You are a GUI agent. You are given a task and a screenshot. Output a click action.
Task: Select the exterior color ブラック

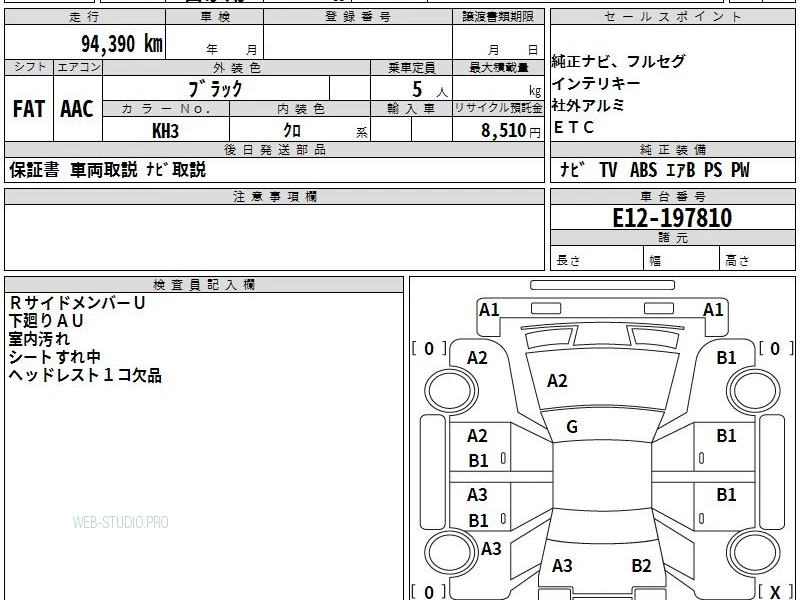point(215,89)
